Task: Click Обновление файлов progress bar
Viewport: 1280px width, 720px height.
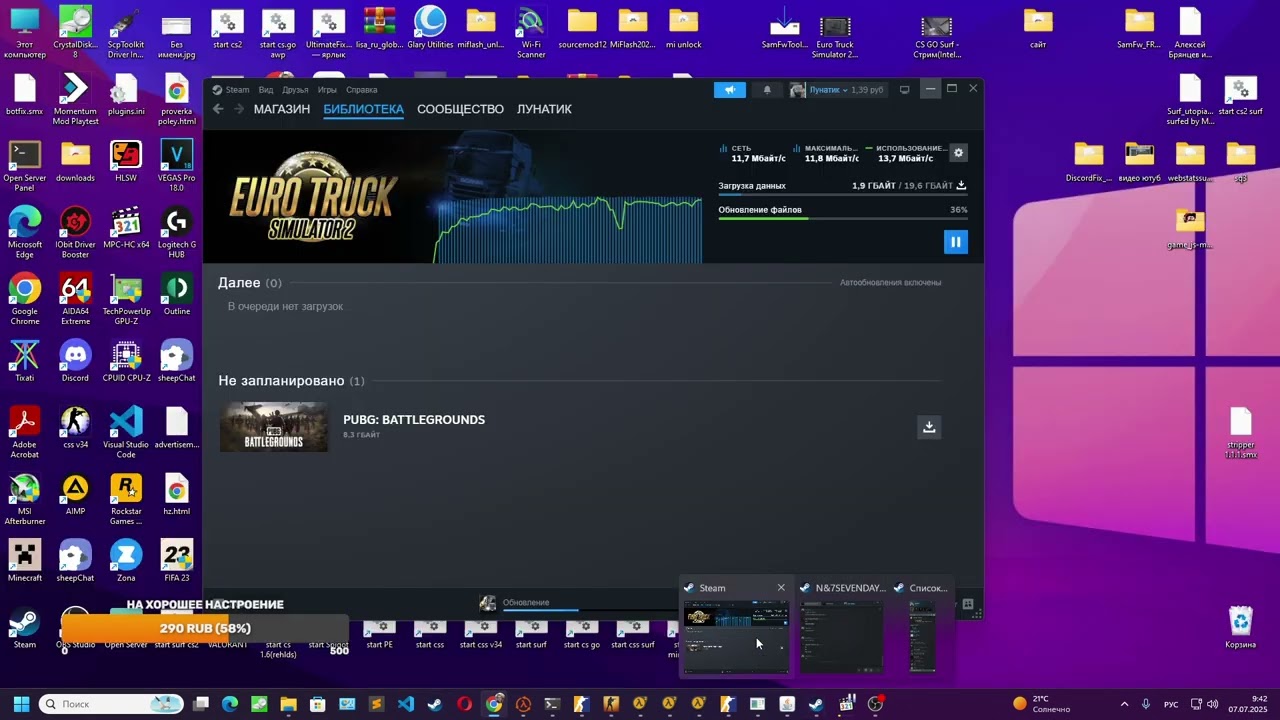Action: [842, 218]
